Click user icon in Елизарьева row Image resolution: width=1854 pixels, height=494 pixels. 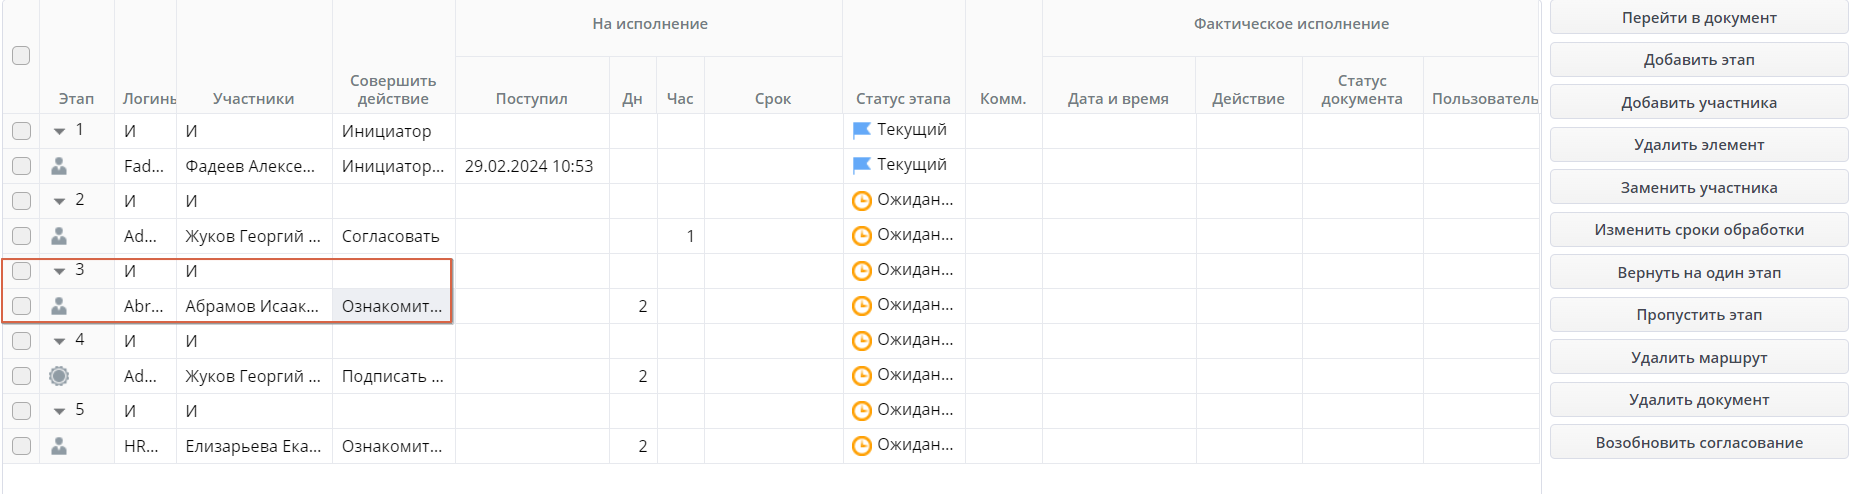coord(59,446)
